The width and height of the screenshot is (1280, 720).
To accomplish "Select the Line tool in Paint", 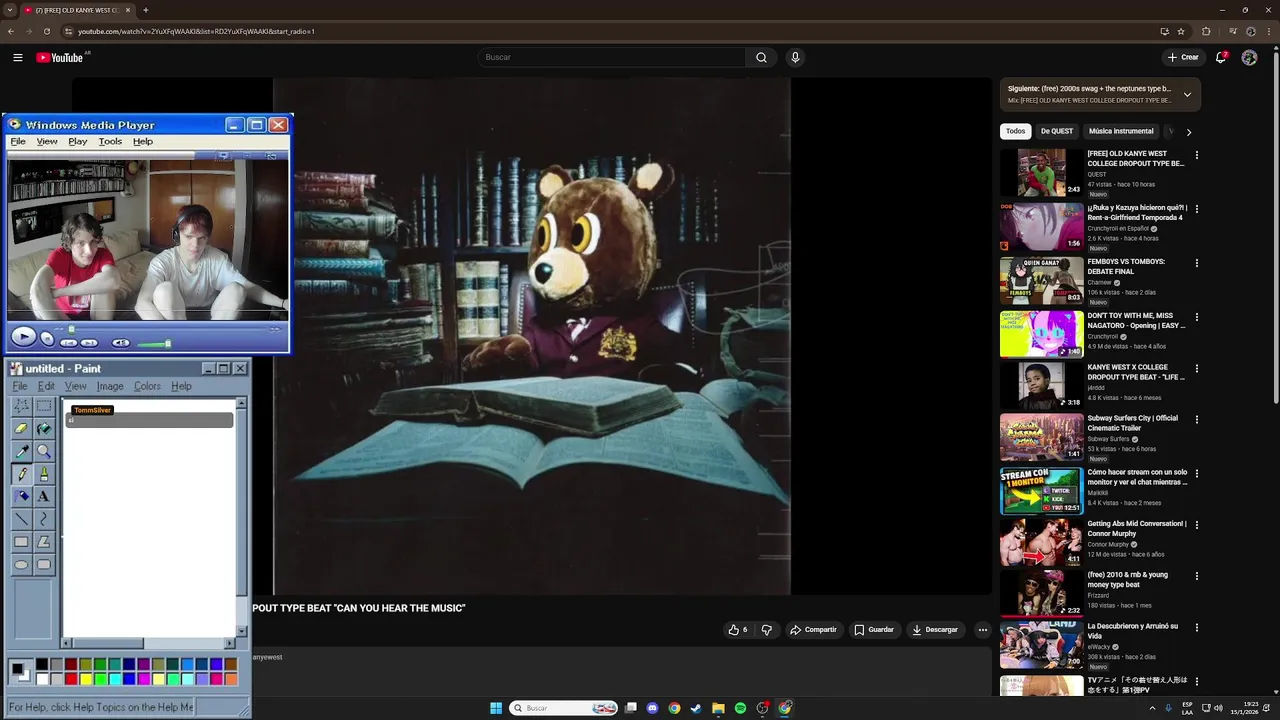I will (21, 519).
